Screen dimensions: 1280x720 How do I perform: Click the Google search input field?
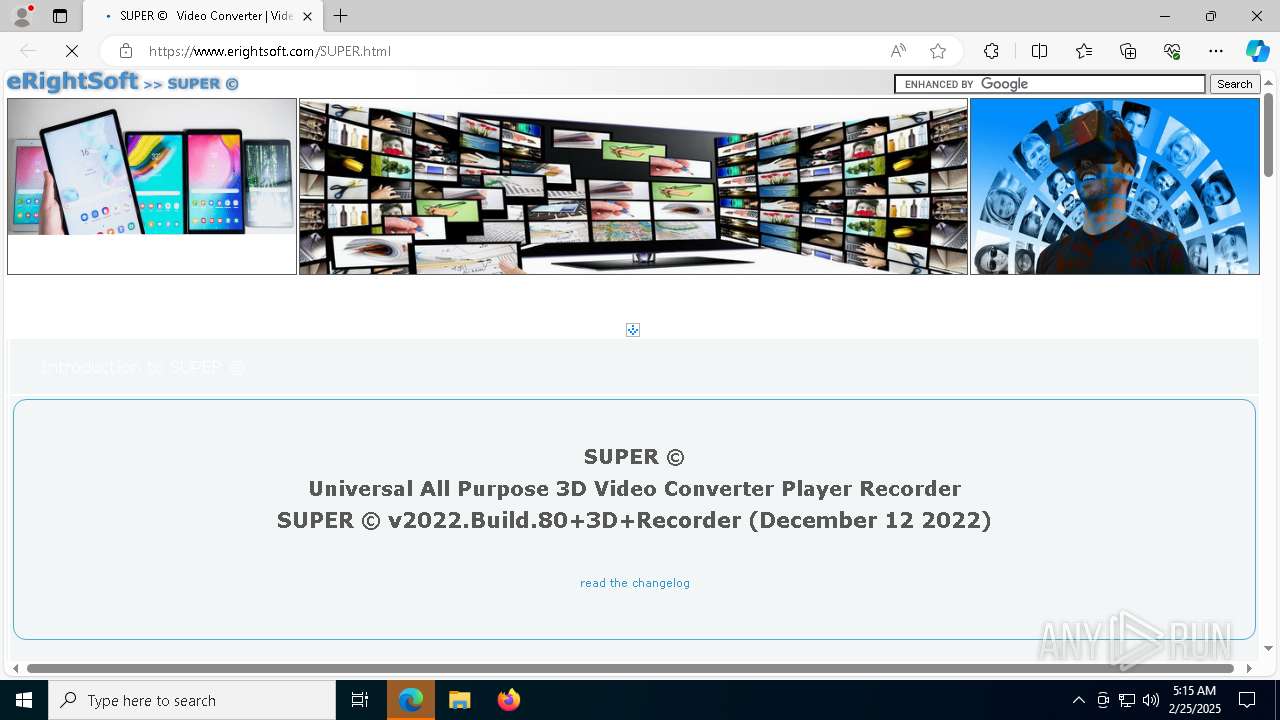coord(1050,84)
